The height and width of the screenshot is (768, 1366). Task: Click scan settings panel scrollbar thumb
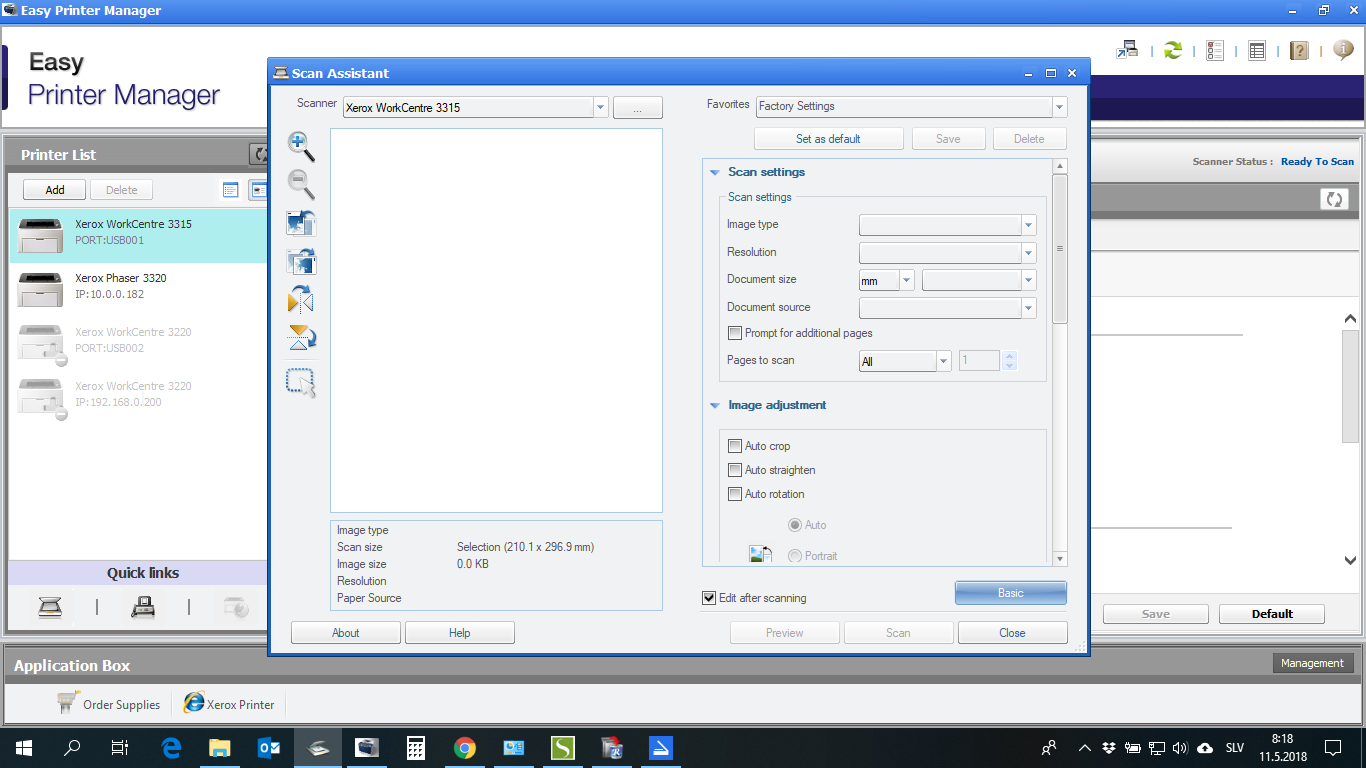pyautogui.click(x=1060, y=249)
